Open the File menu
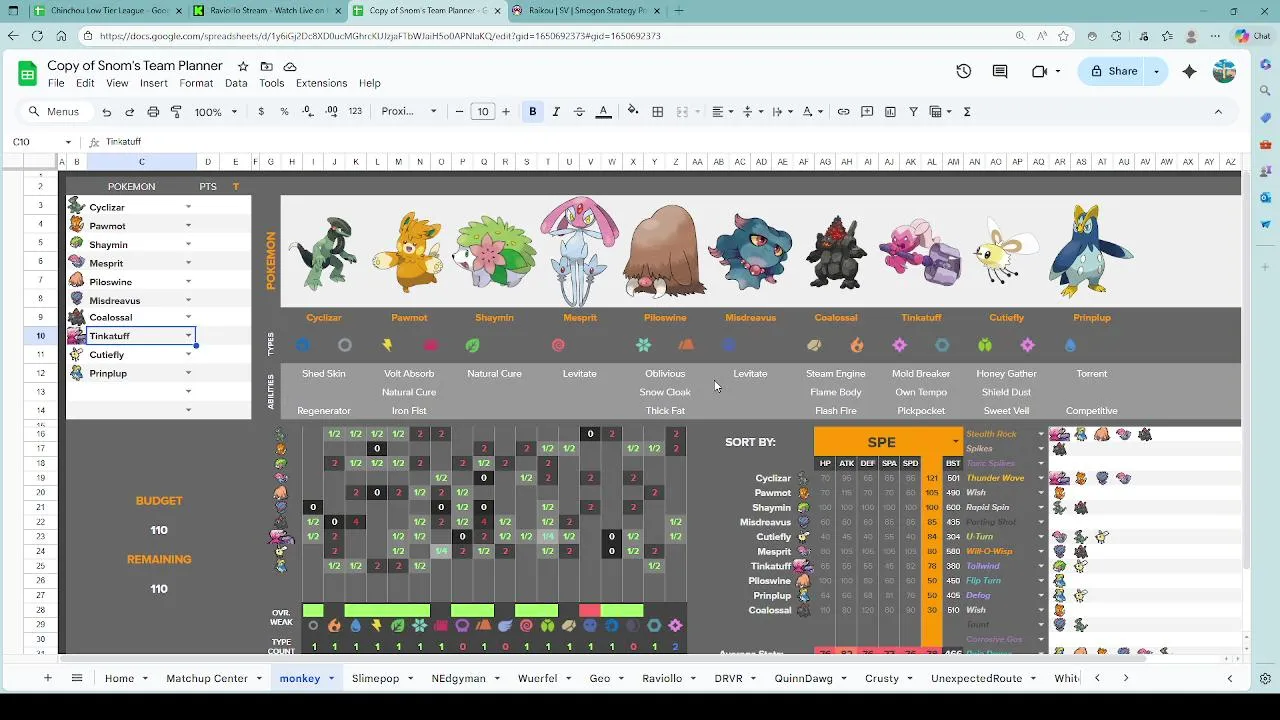 [56, 83]
